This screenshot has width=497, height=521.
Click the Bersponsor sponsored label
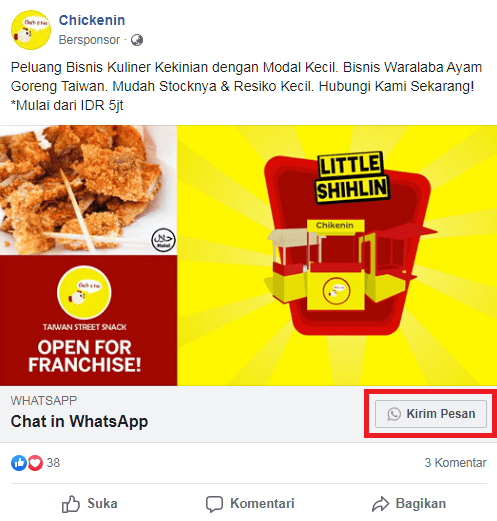(89, 40)
